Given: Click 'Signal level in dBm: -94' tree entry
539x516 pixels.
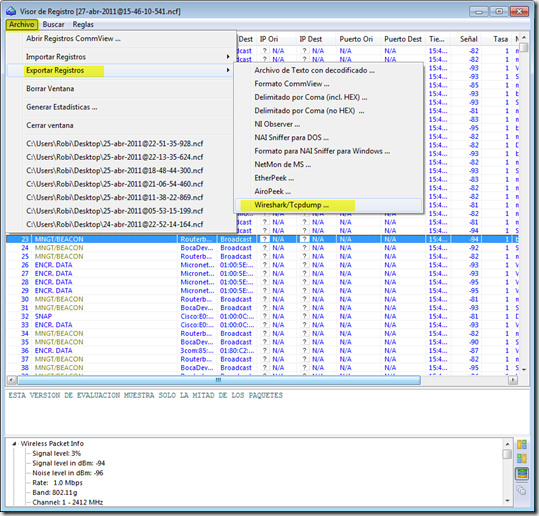Looking at the screenshot, I should [68, 463].
